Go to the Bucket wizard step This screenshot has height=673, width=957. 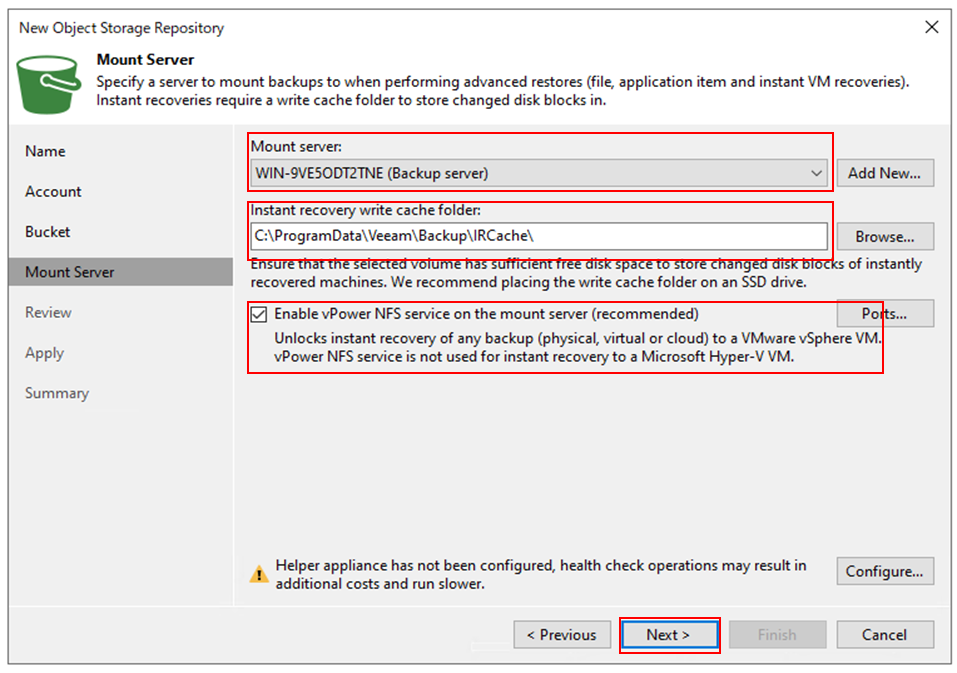tap(48, 232)
